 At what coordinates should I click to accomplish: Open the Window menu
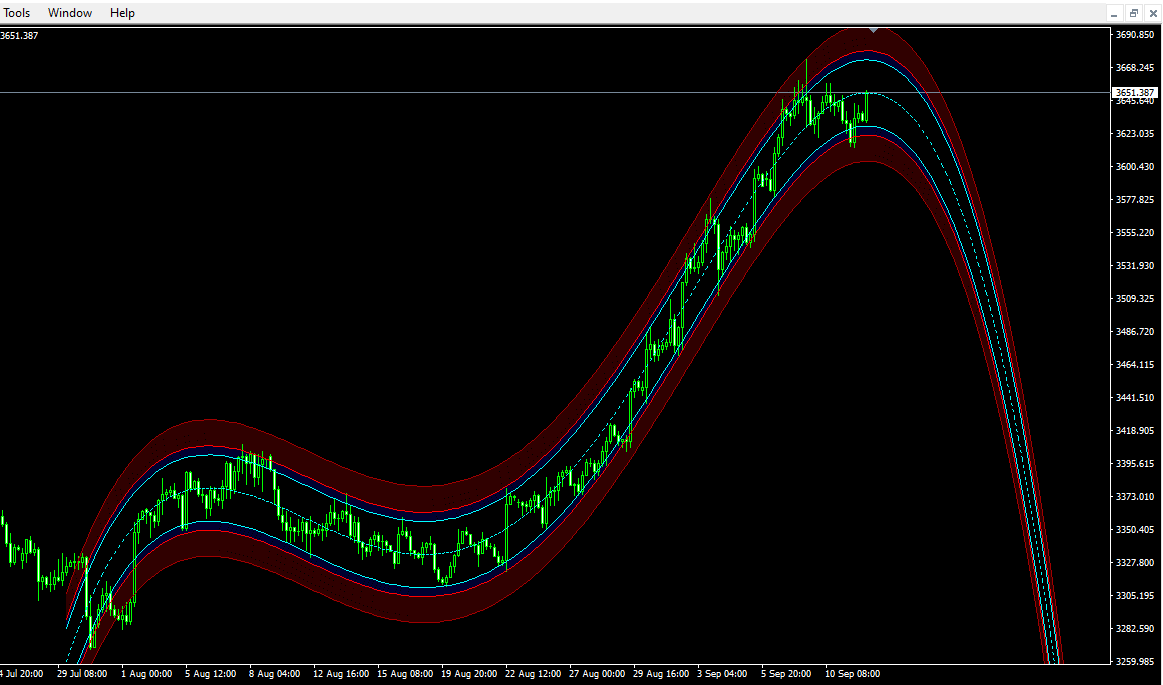tap(70, 12)
